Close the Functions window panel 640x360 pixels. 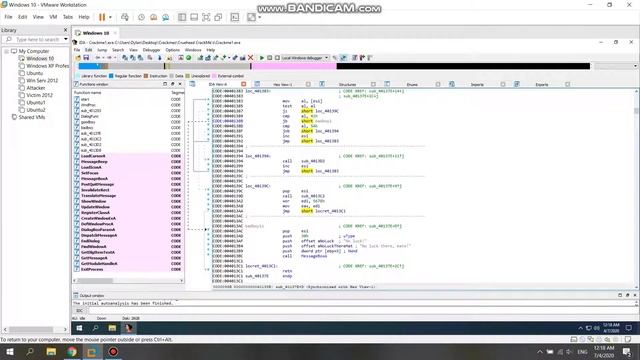180,84
